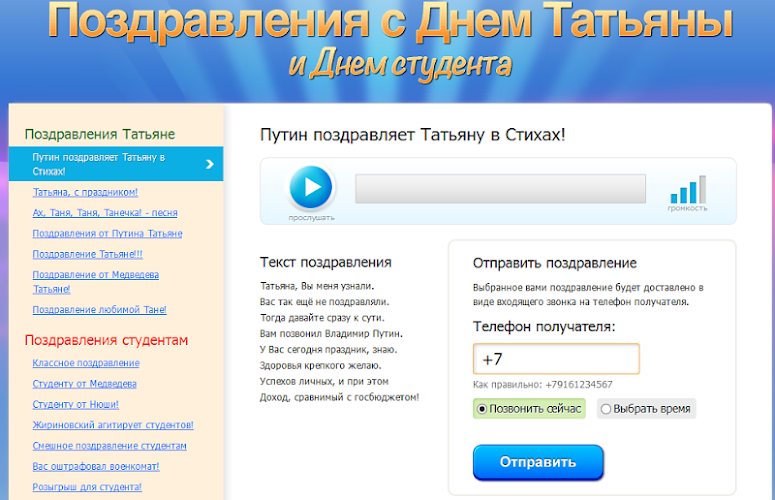Open 'Ах, Таня, Таня, Танечка! - песня' link
This screenshot has width=775, height=500.
(x=105, y=212)
